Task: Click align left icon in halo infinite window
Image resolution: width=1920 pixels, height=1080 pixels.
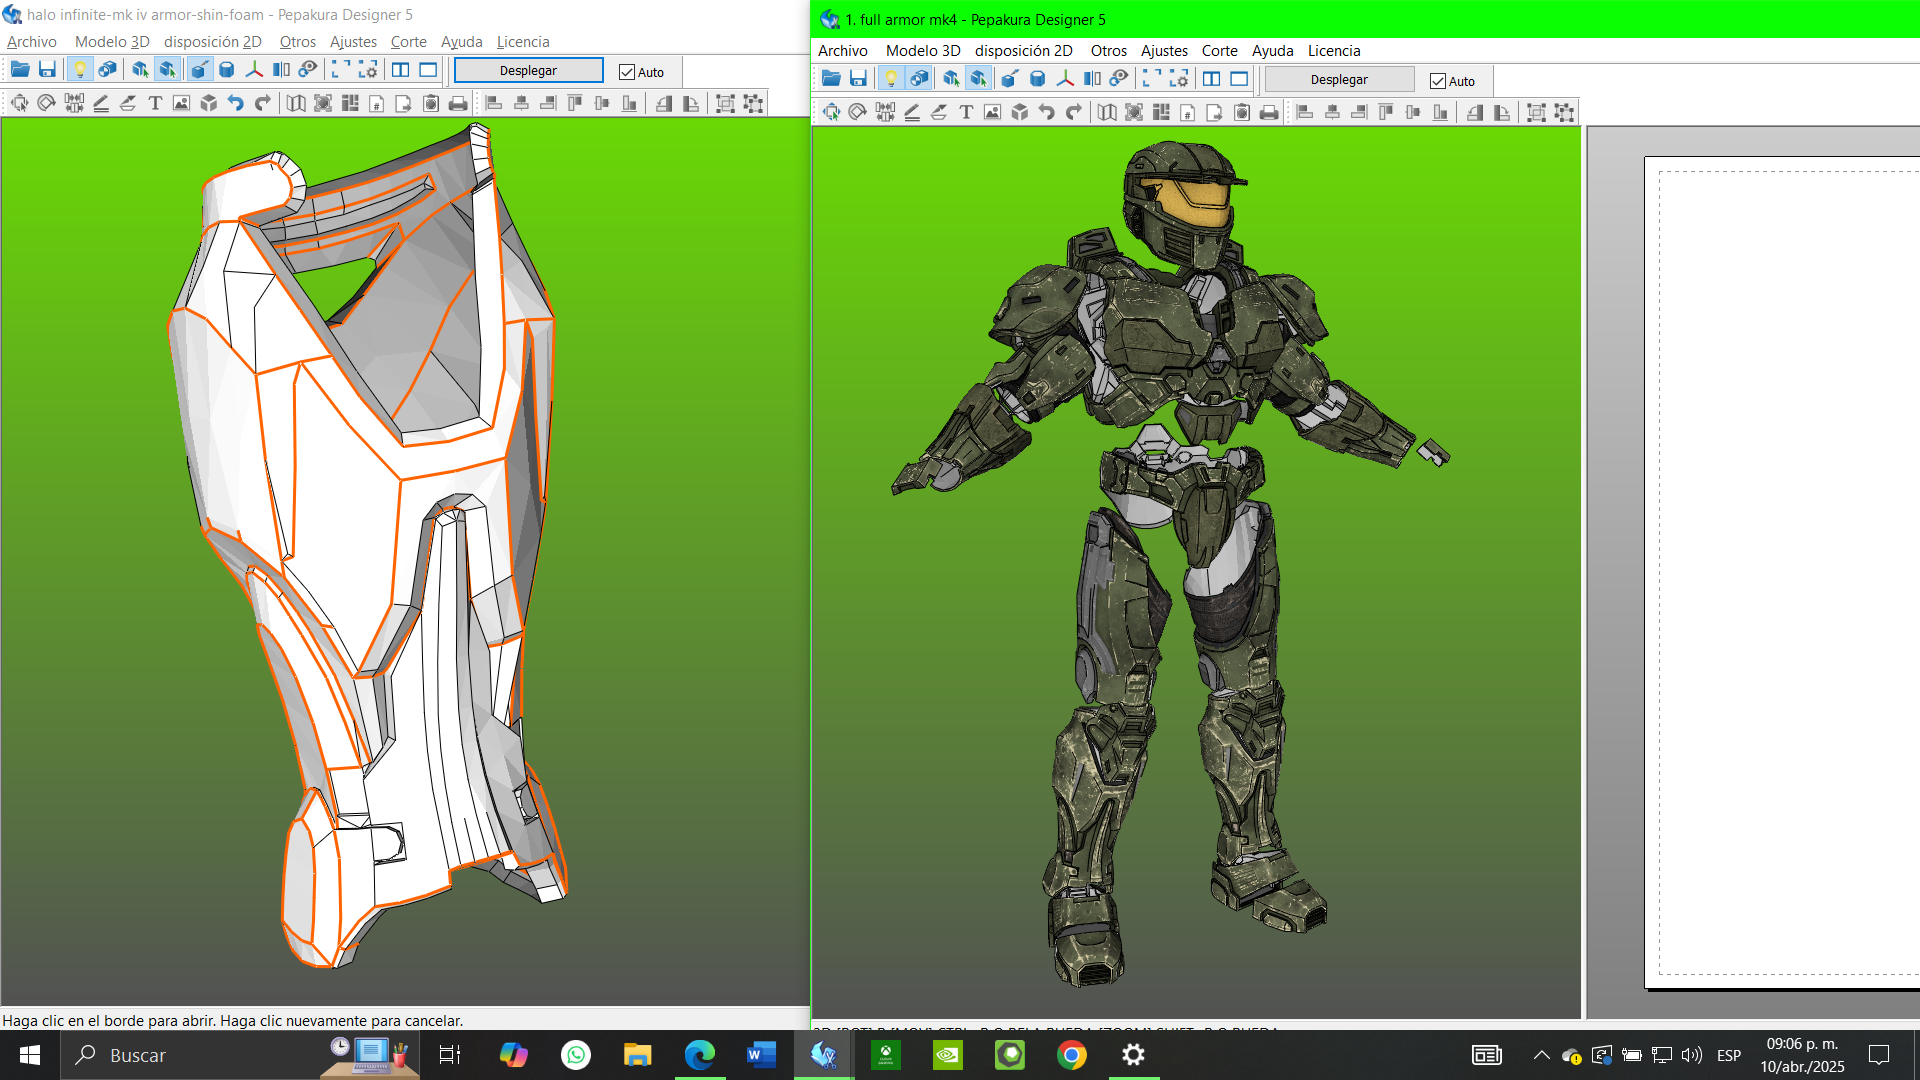Action: click(x=494, y=103)
